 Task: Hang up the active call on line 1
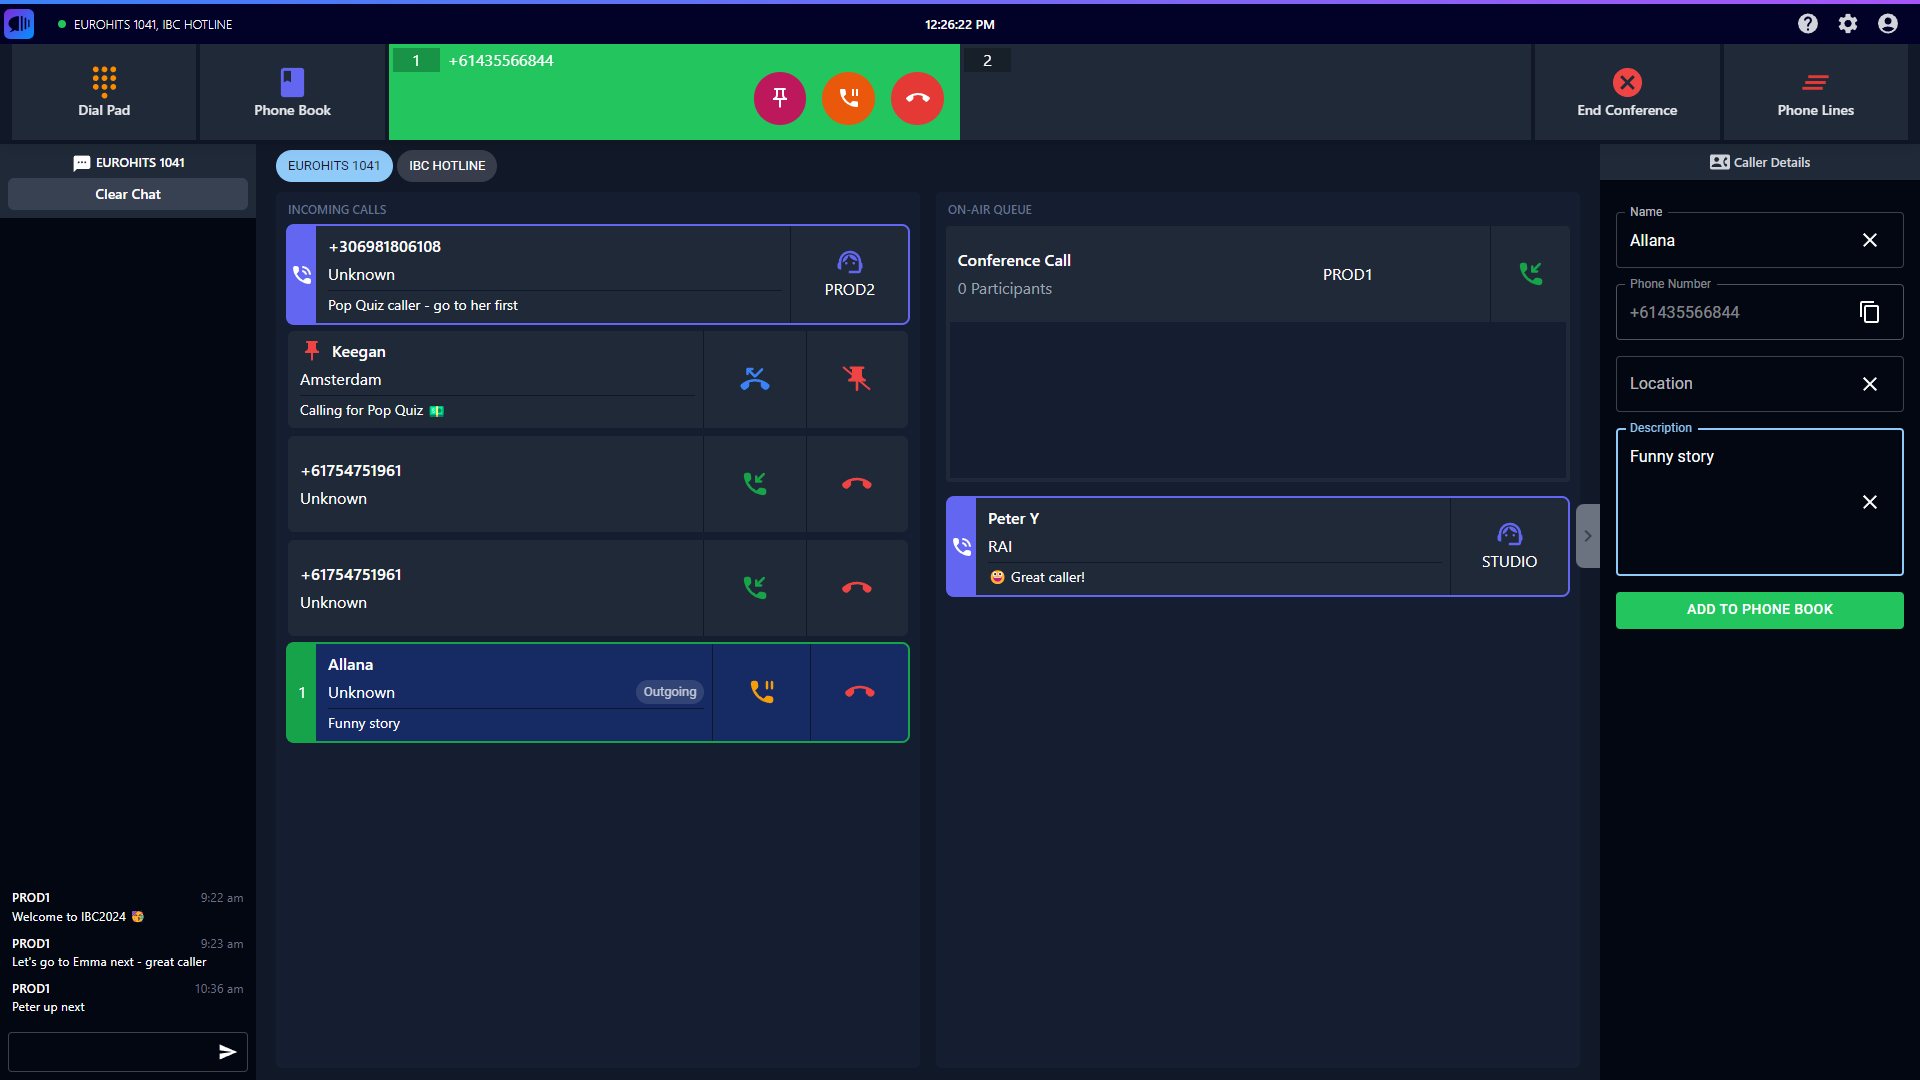917,98
